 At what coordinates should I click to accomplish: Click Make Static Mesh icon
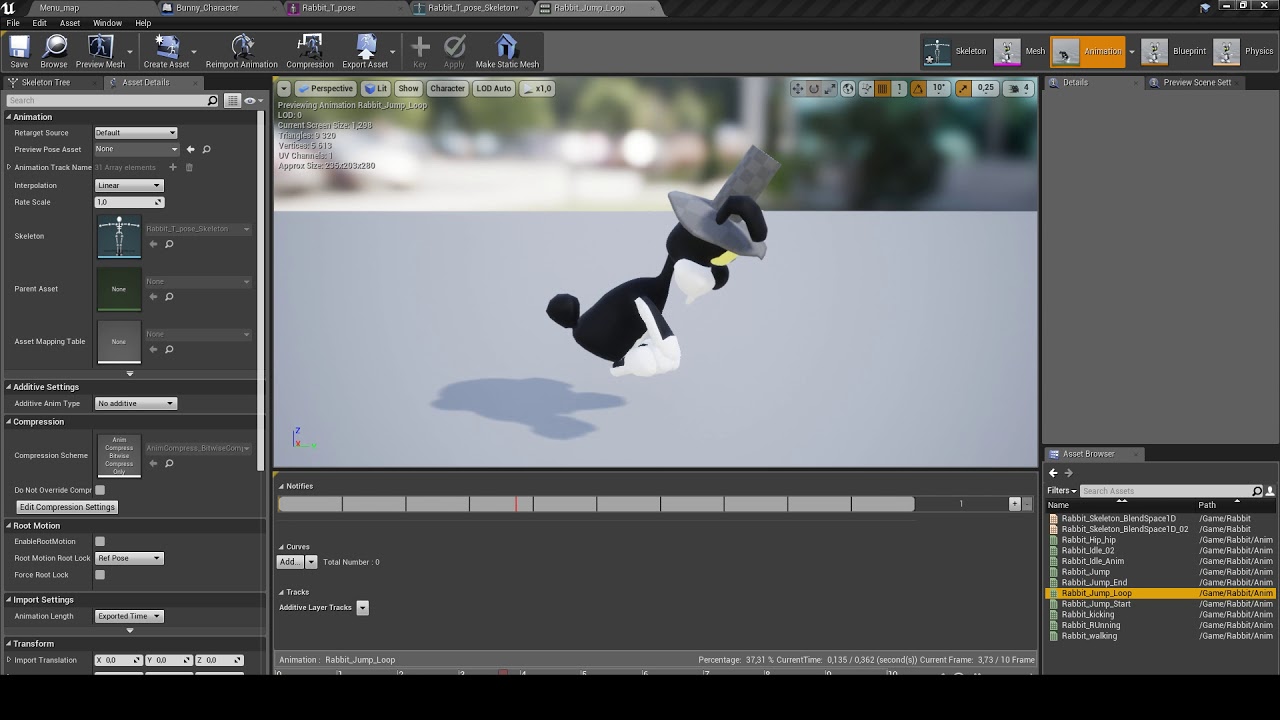pyautogui.click(x=507, y=52)
